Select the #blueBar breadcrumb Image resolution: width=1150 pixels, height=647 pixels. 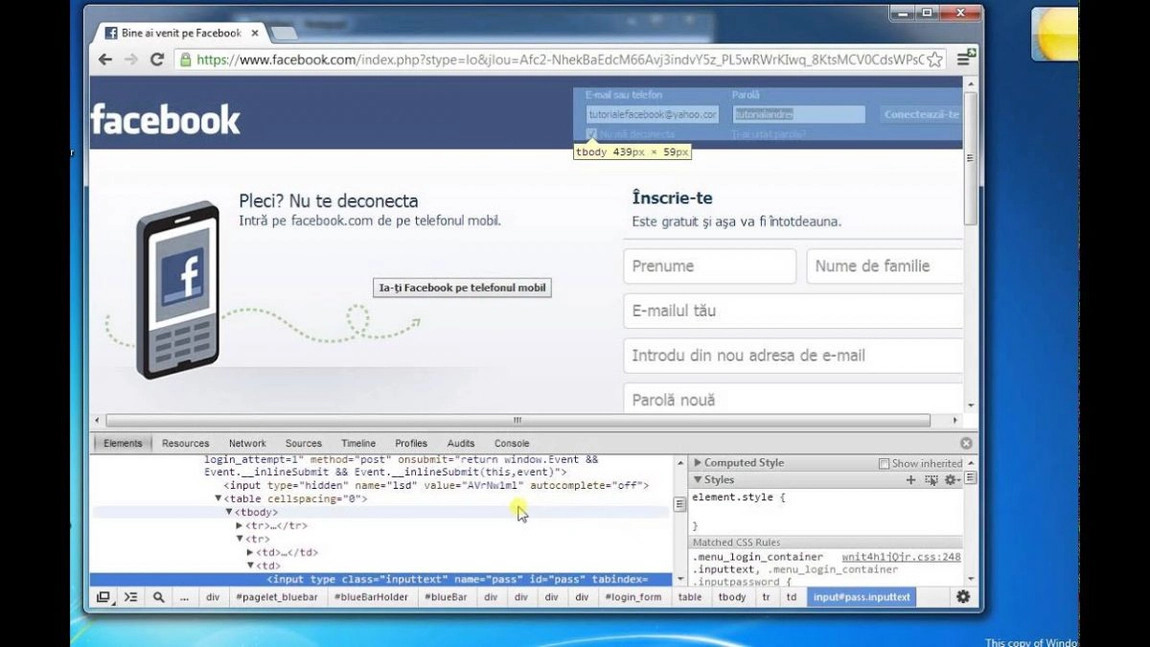pos(446,597)
